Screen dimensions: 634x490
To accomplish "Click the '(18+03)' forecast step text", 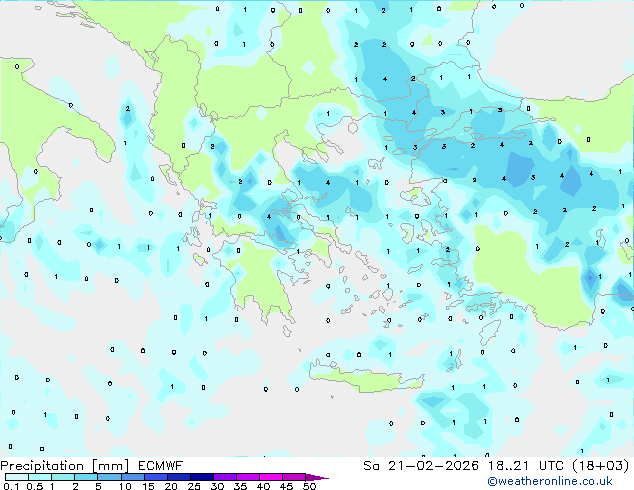I will tap(600, 466).
